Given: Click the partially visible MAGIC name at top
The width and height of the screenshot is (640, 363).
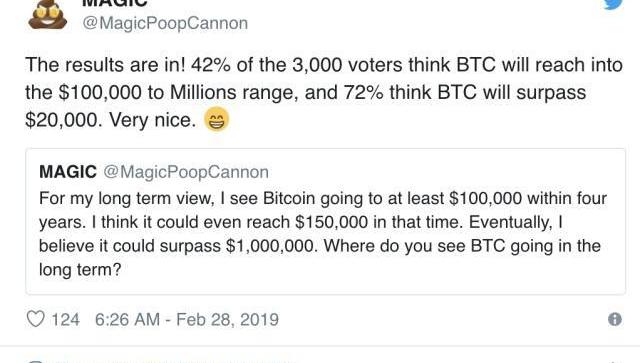Looking at the screenshot, I should (x=115, y=3).
